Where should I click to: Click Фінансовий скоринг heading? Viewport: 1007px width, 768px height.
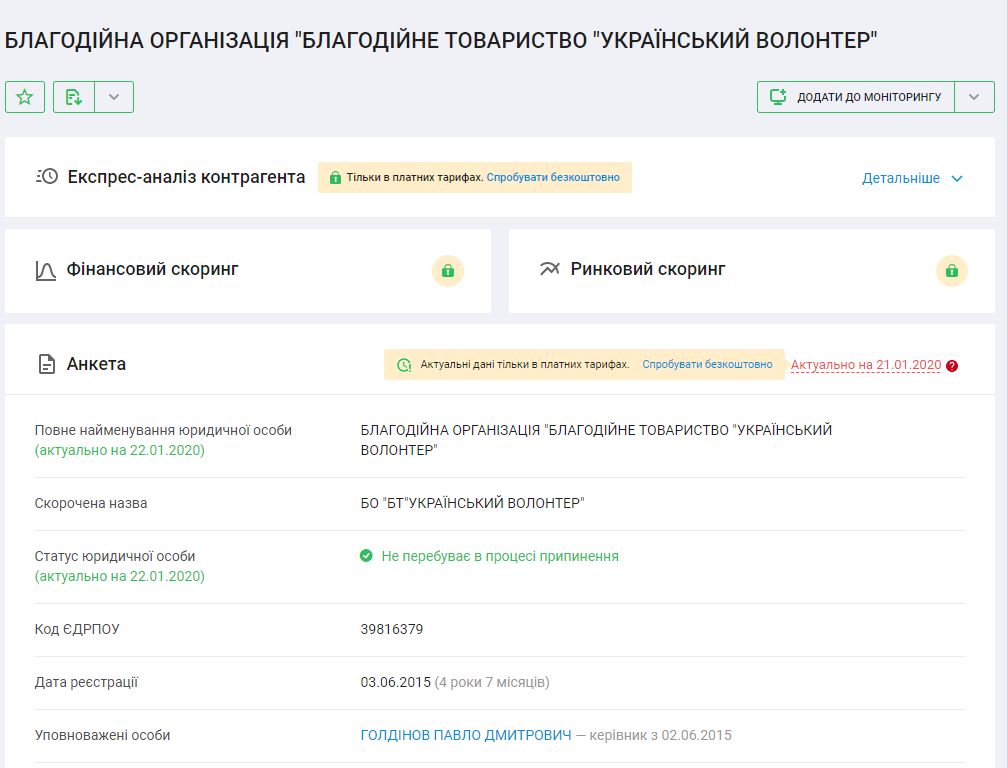tap(152, 269)
